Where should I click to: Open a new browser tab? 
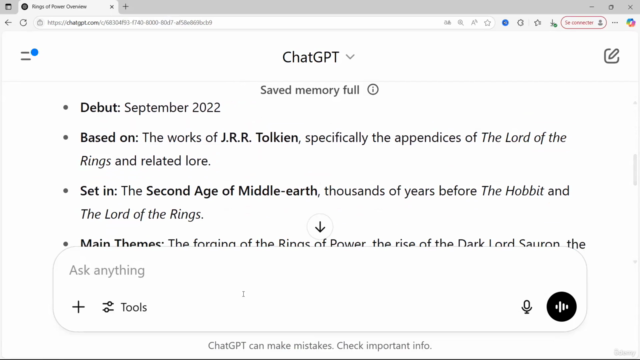coord(125,7)
